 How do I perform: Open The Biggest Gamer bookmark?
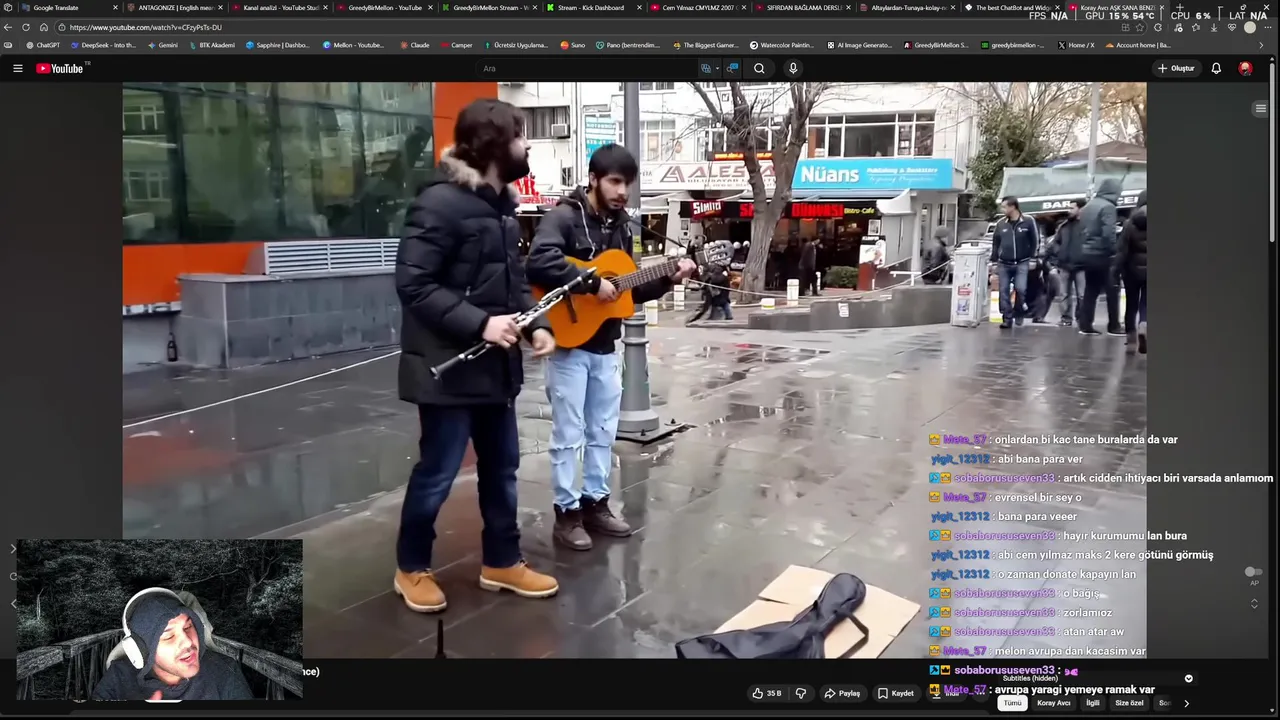706,45
